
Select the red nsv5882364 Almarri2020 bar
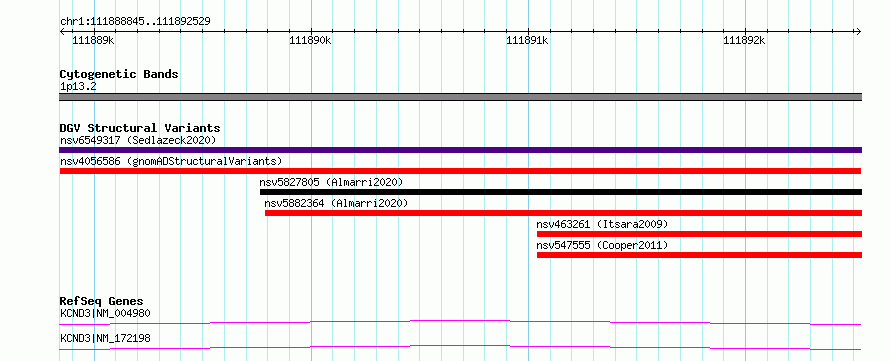563,213
